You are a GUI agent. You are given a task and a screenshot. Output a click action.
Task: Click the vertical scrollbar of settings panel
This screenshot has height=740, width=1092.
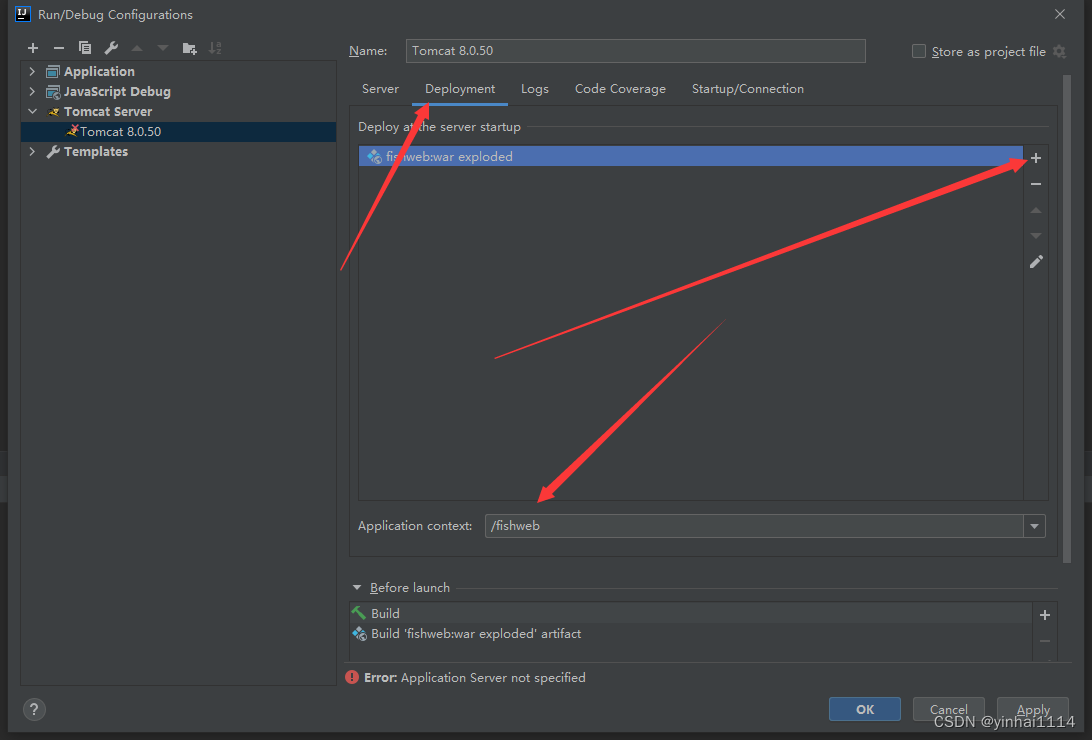[x=1067, y=318]
